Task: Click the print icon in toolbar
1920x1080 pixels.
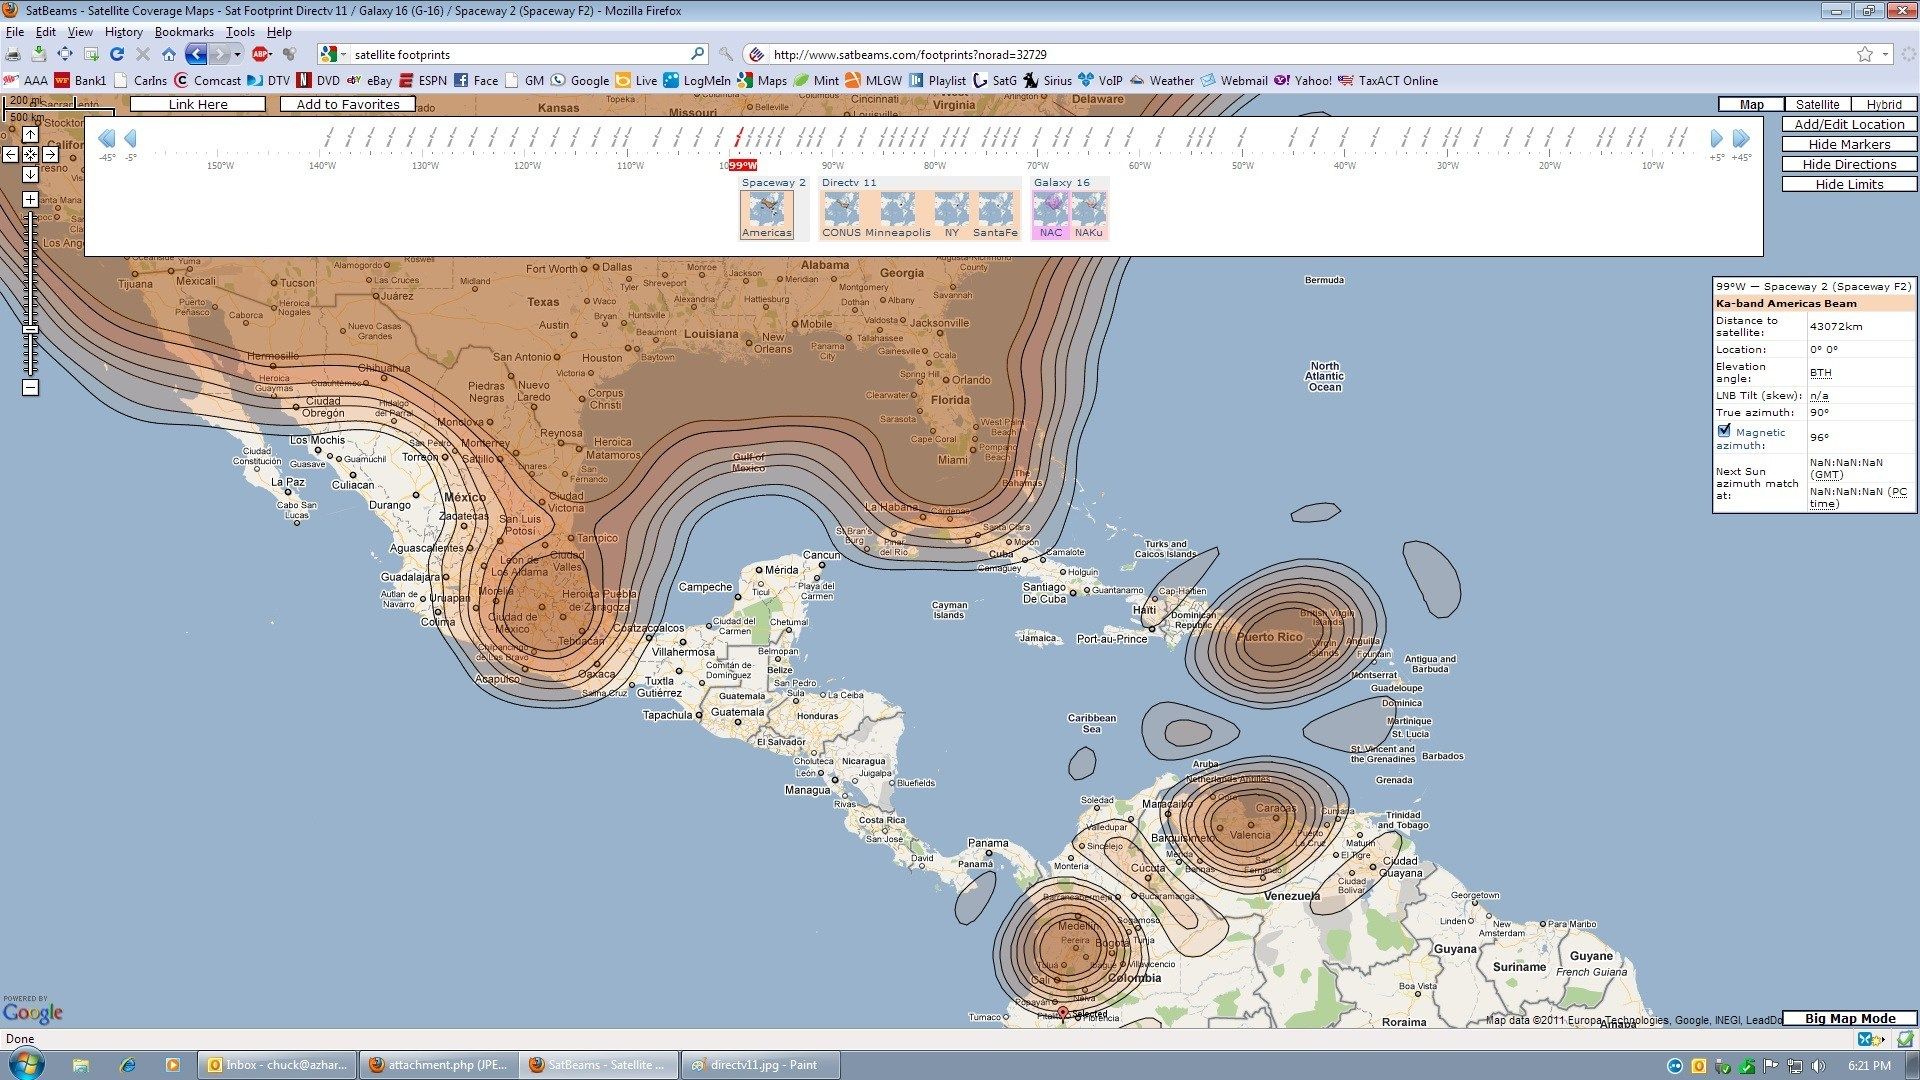Action: click(13, 54)
